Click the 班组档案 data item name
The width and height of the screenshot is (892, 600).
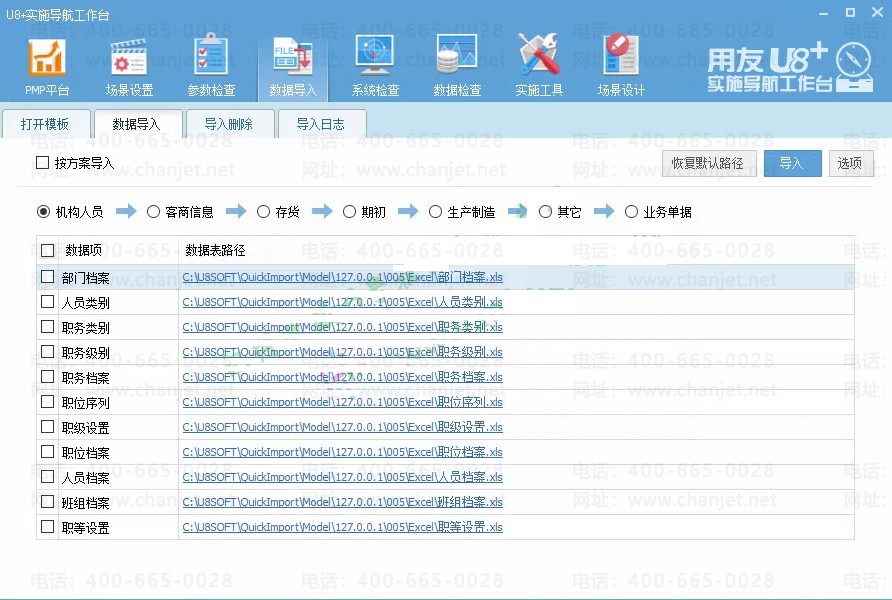(x=85, y=503)
